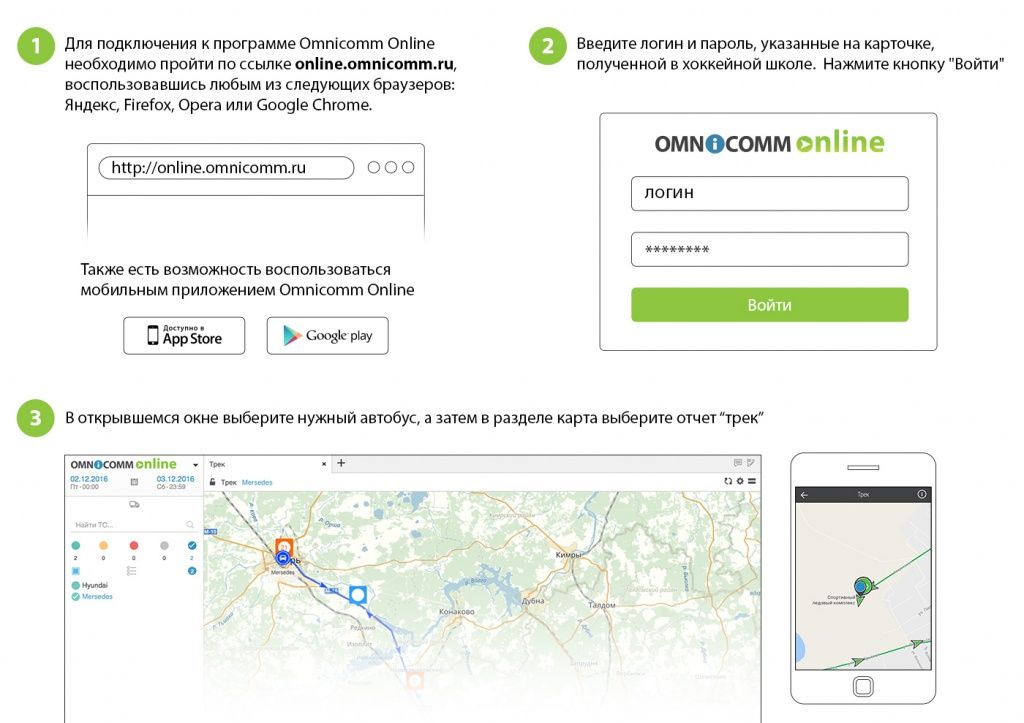Image resolution: width=1024 pixels, height=723 pixels.
Task: Click the calendar icon between the dates
Action: (134, 482)
